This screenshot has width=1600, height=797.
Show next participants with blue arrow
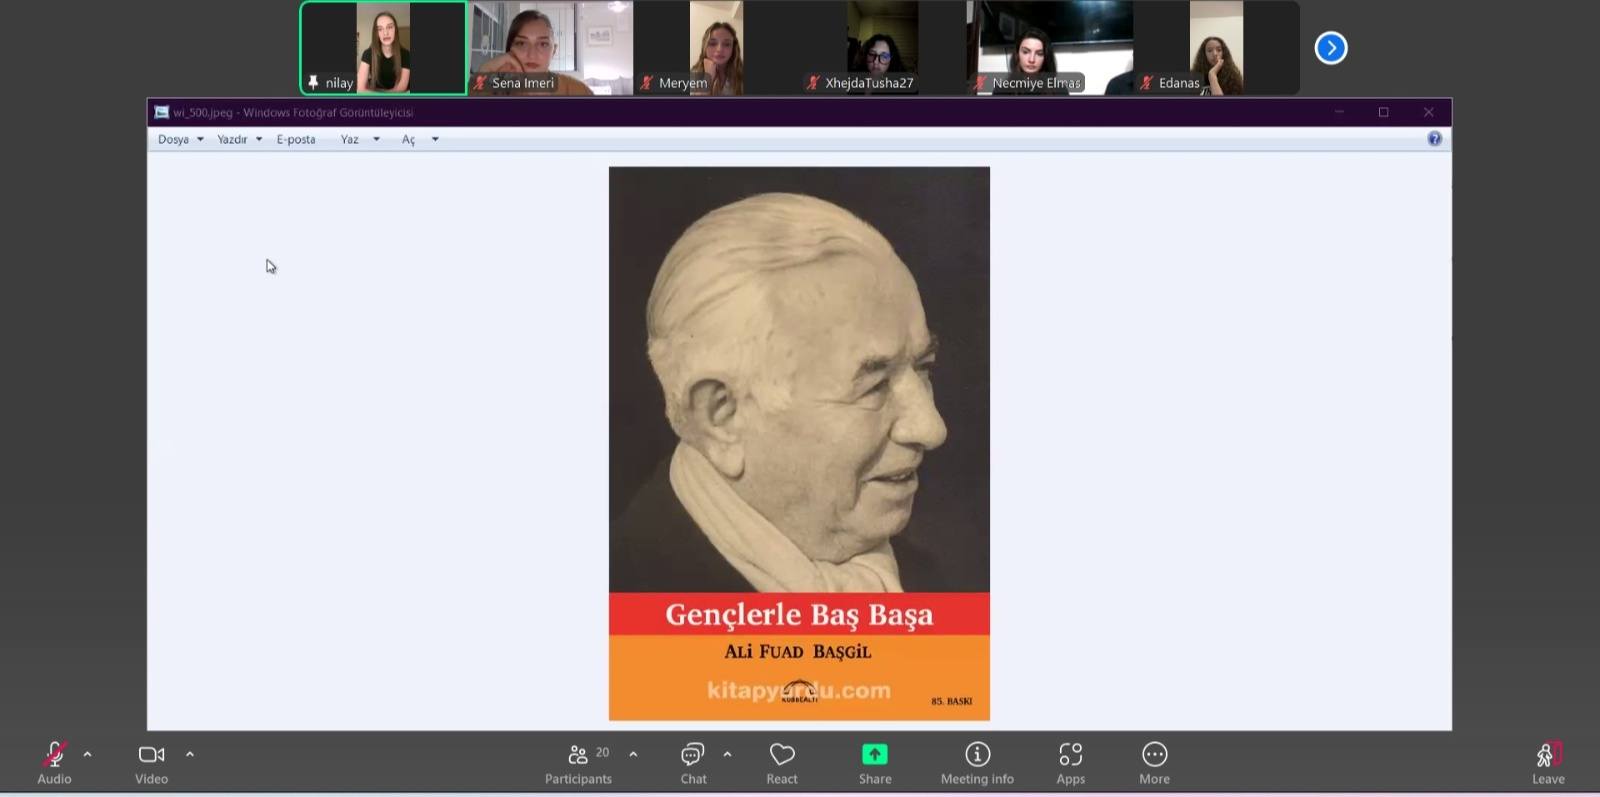1331,48
